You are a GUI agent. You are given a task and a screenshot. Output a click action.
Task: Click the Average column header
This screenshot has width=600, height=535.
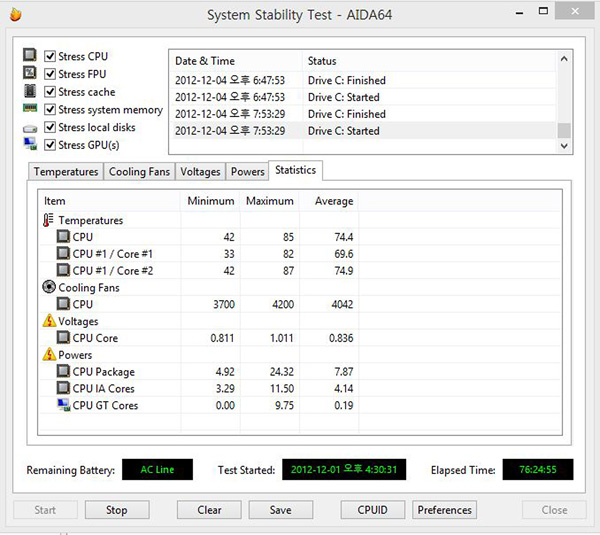329,201
